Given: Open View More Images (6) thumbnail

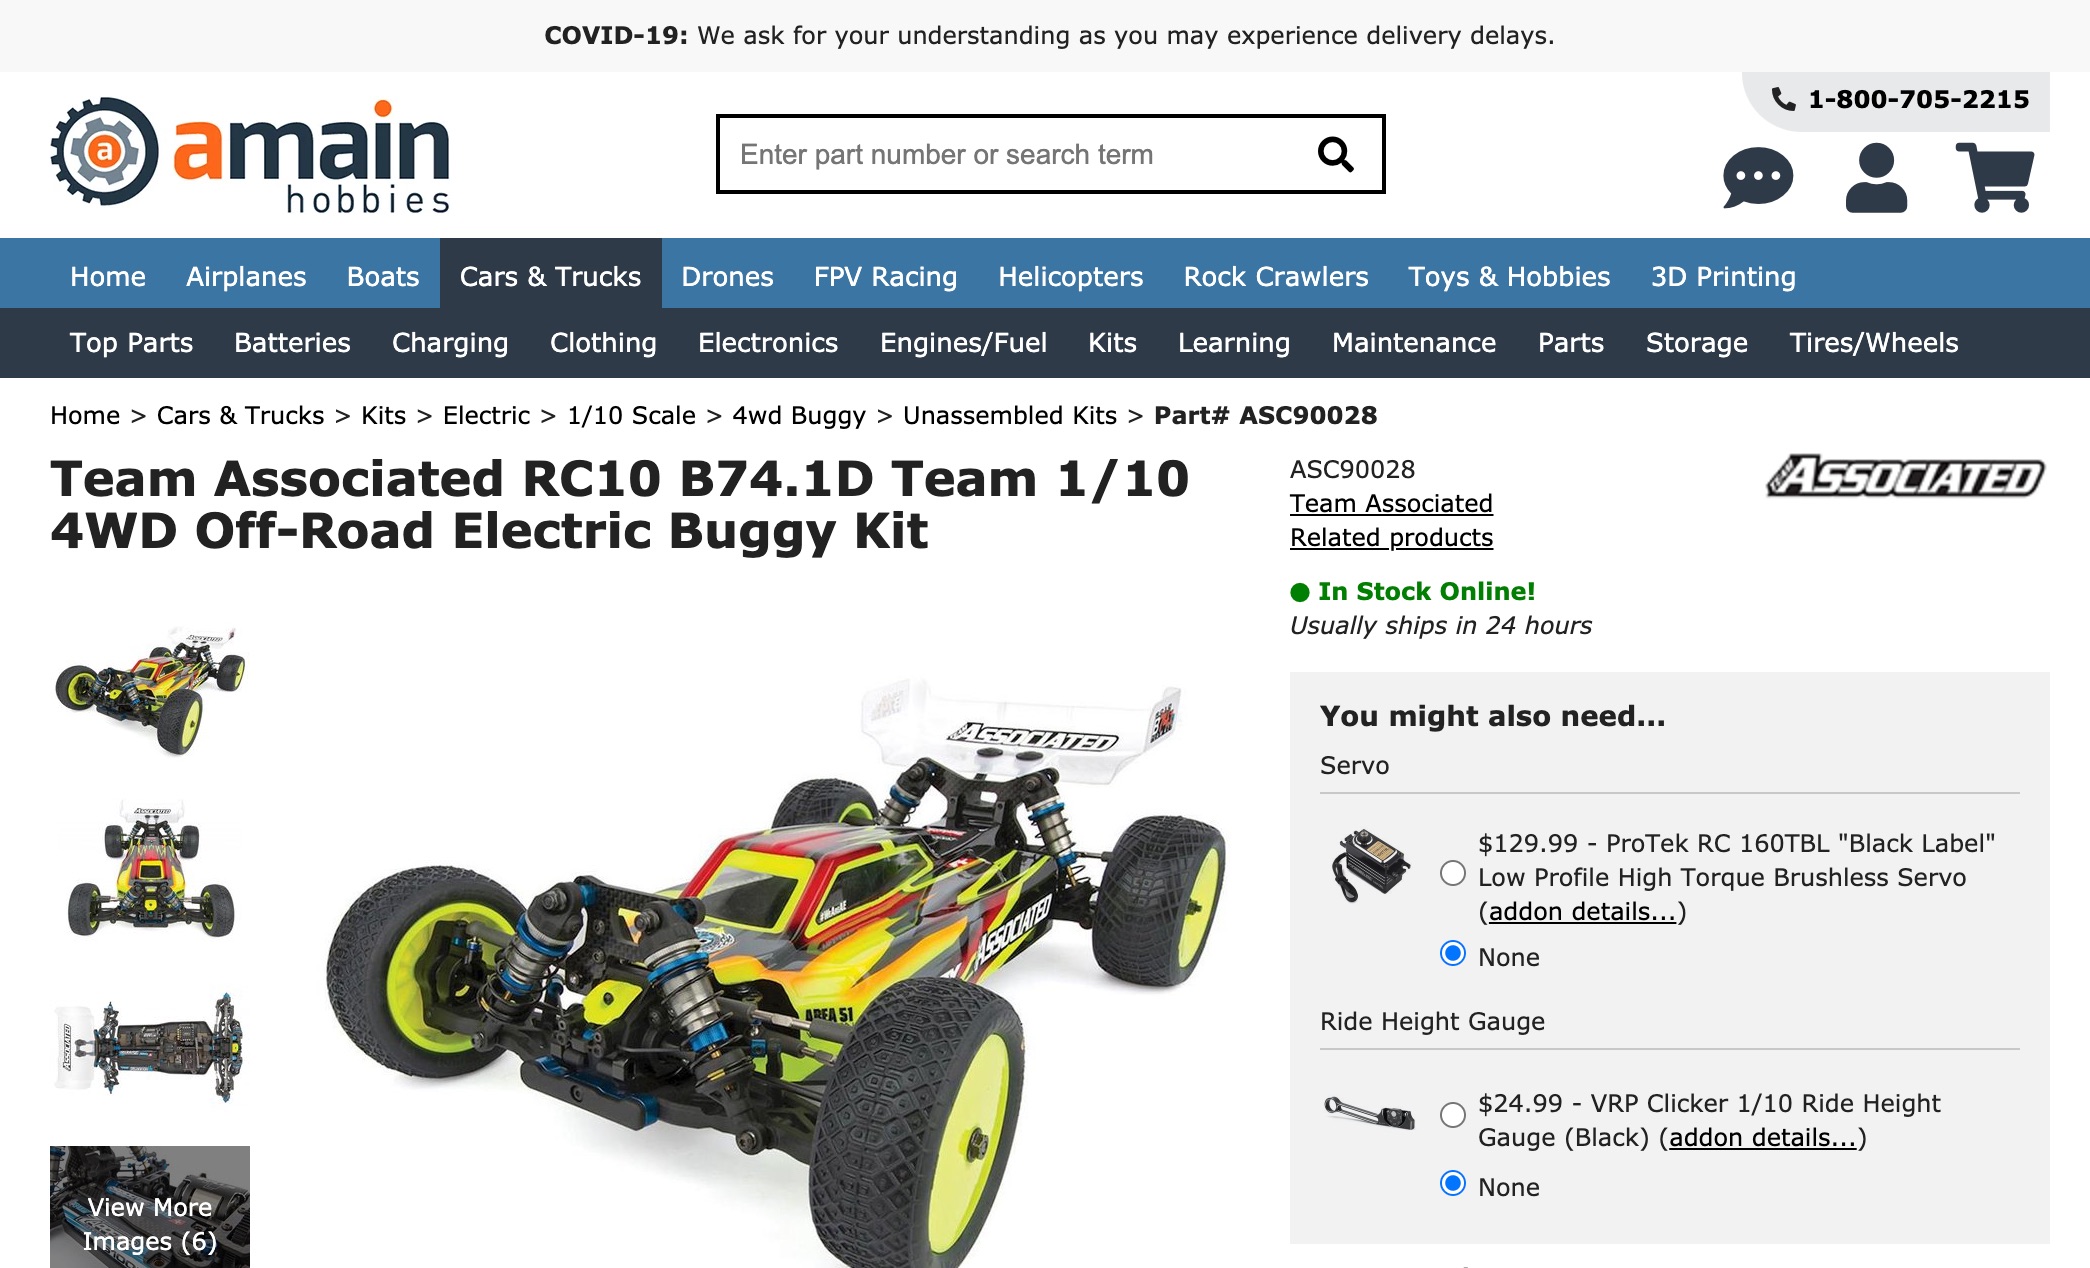Looking at the screenshot, I should point(150,1207).
